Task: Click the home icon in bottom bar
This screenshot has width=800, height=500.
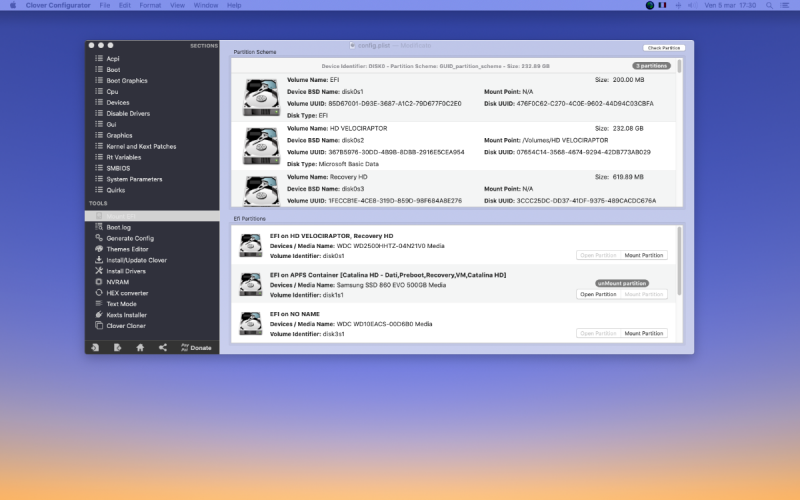Action: point(140,347)
